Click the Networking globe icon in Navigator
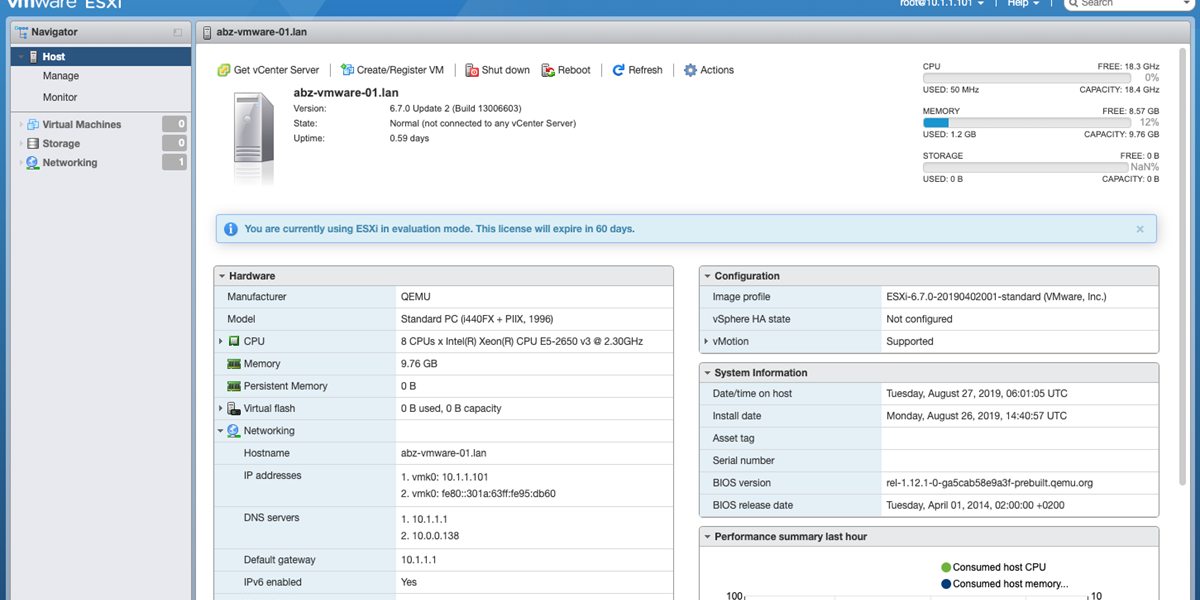 33,162
